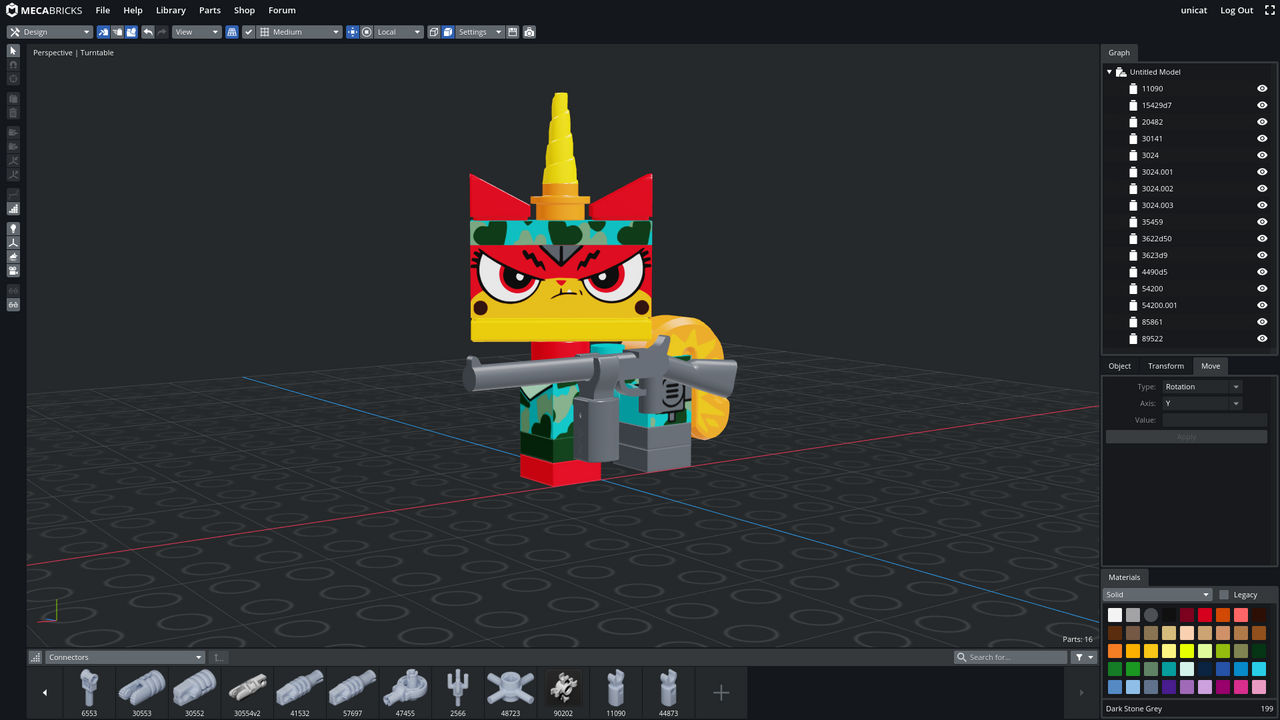Activate the Select arrow tool
This screenshot has height=720, width=1280.
[x=13, y=51]
